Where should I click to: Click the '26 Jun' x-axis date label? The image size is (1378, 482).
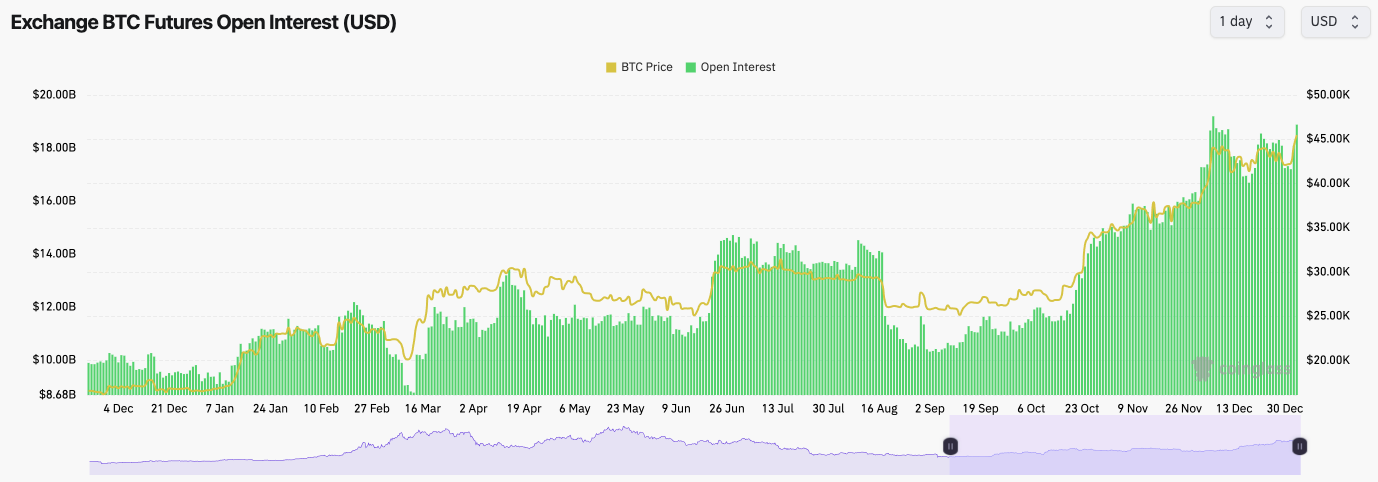[727, 409]
